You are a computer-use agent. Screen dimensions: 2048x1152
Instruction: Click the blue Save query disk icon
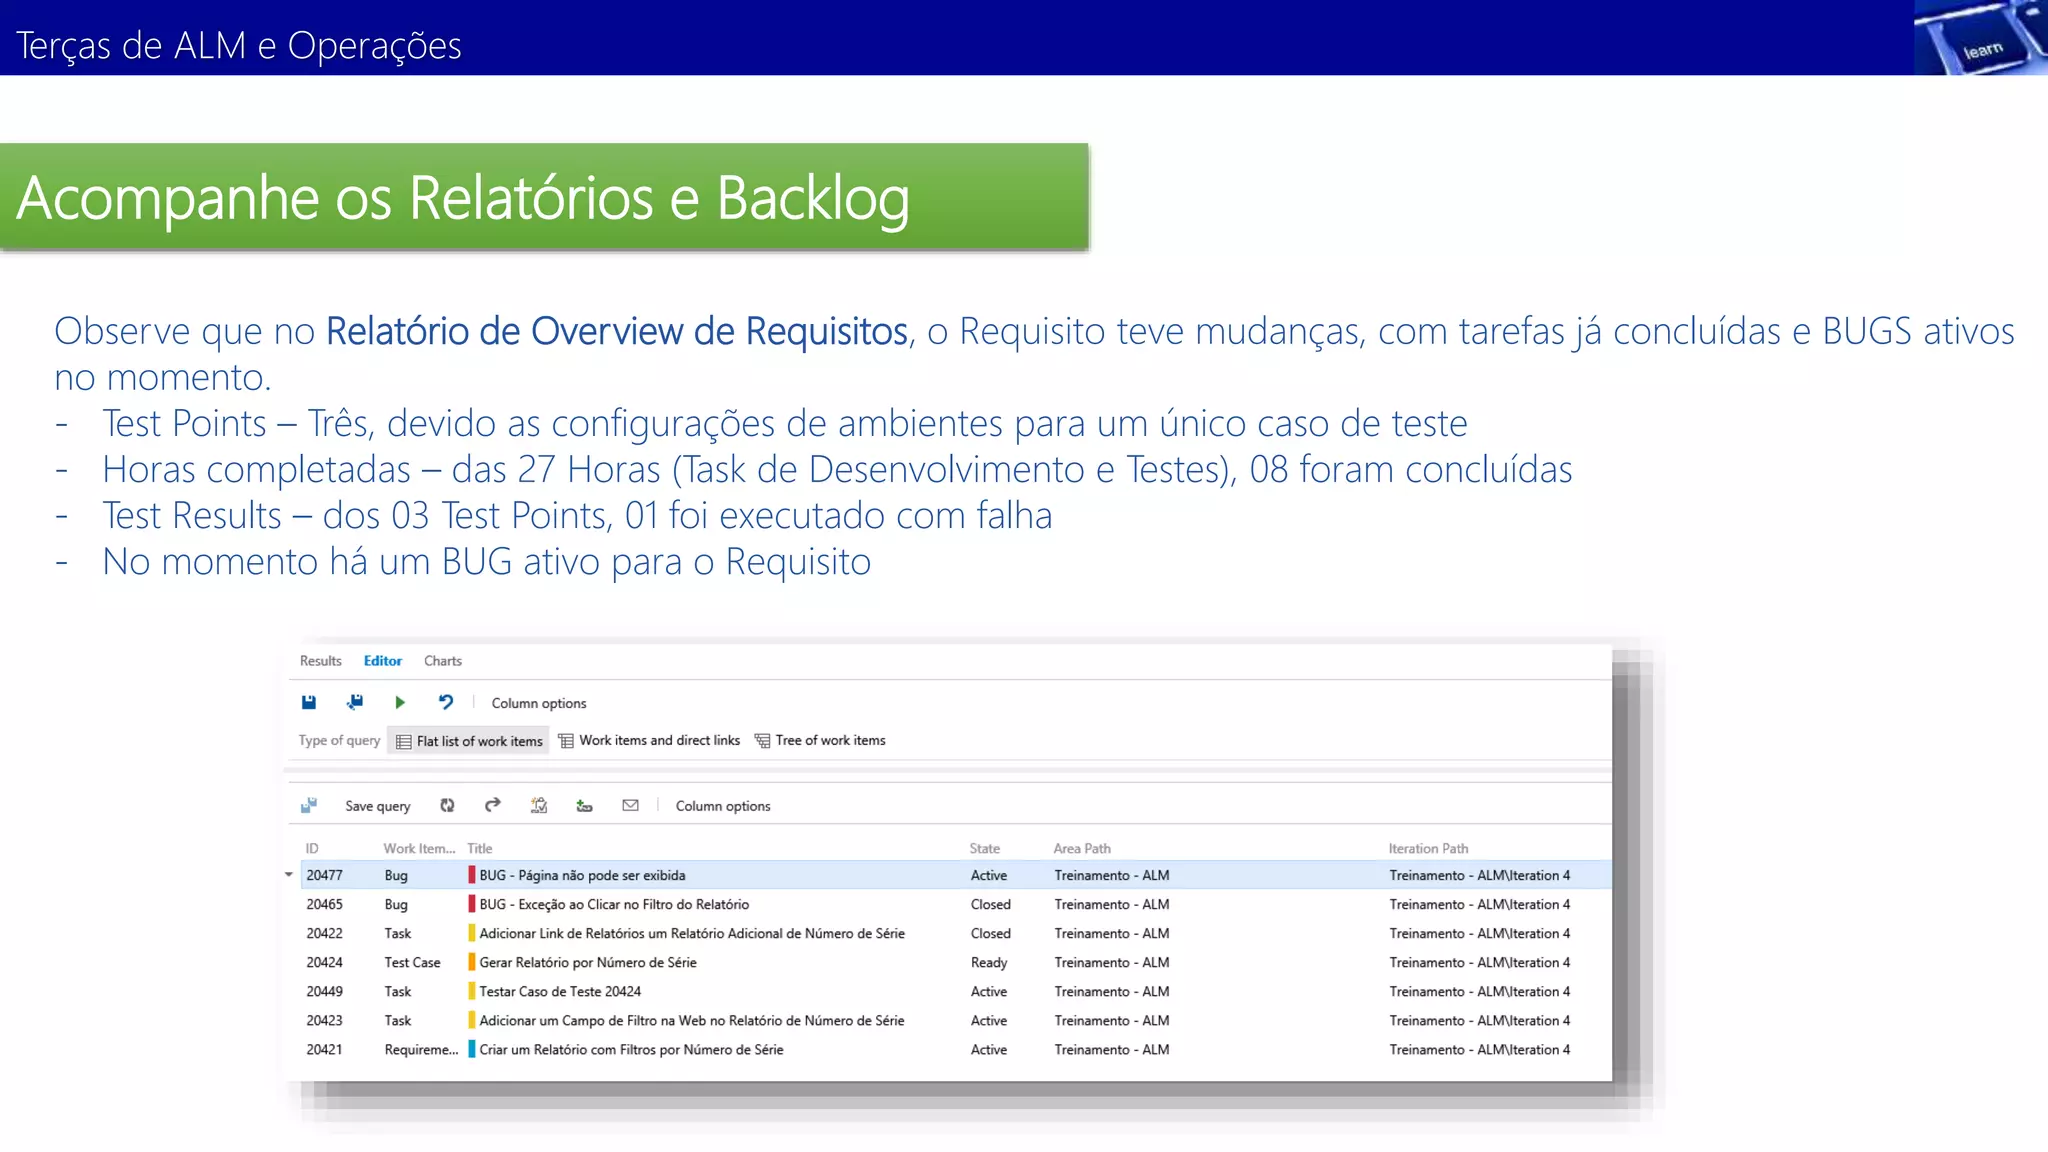tap(309, 702)
